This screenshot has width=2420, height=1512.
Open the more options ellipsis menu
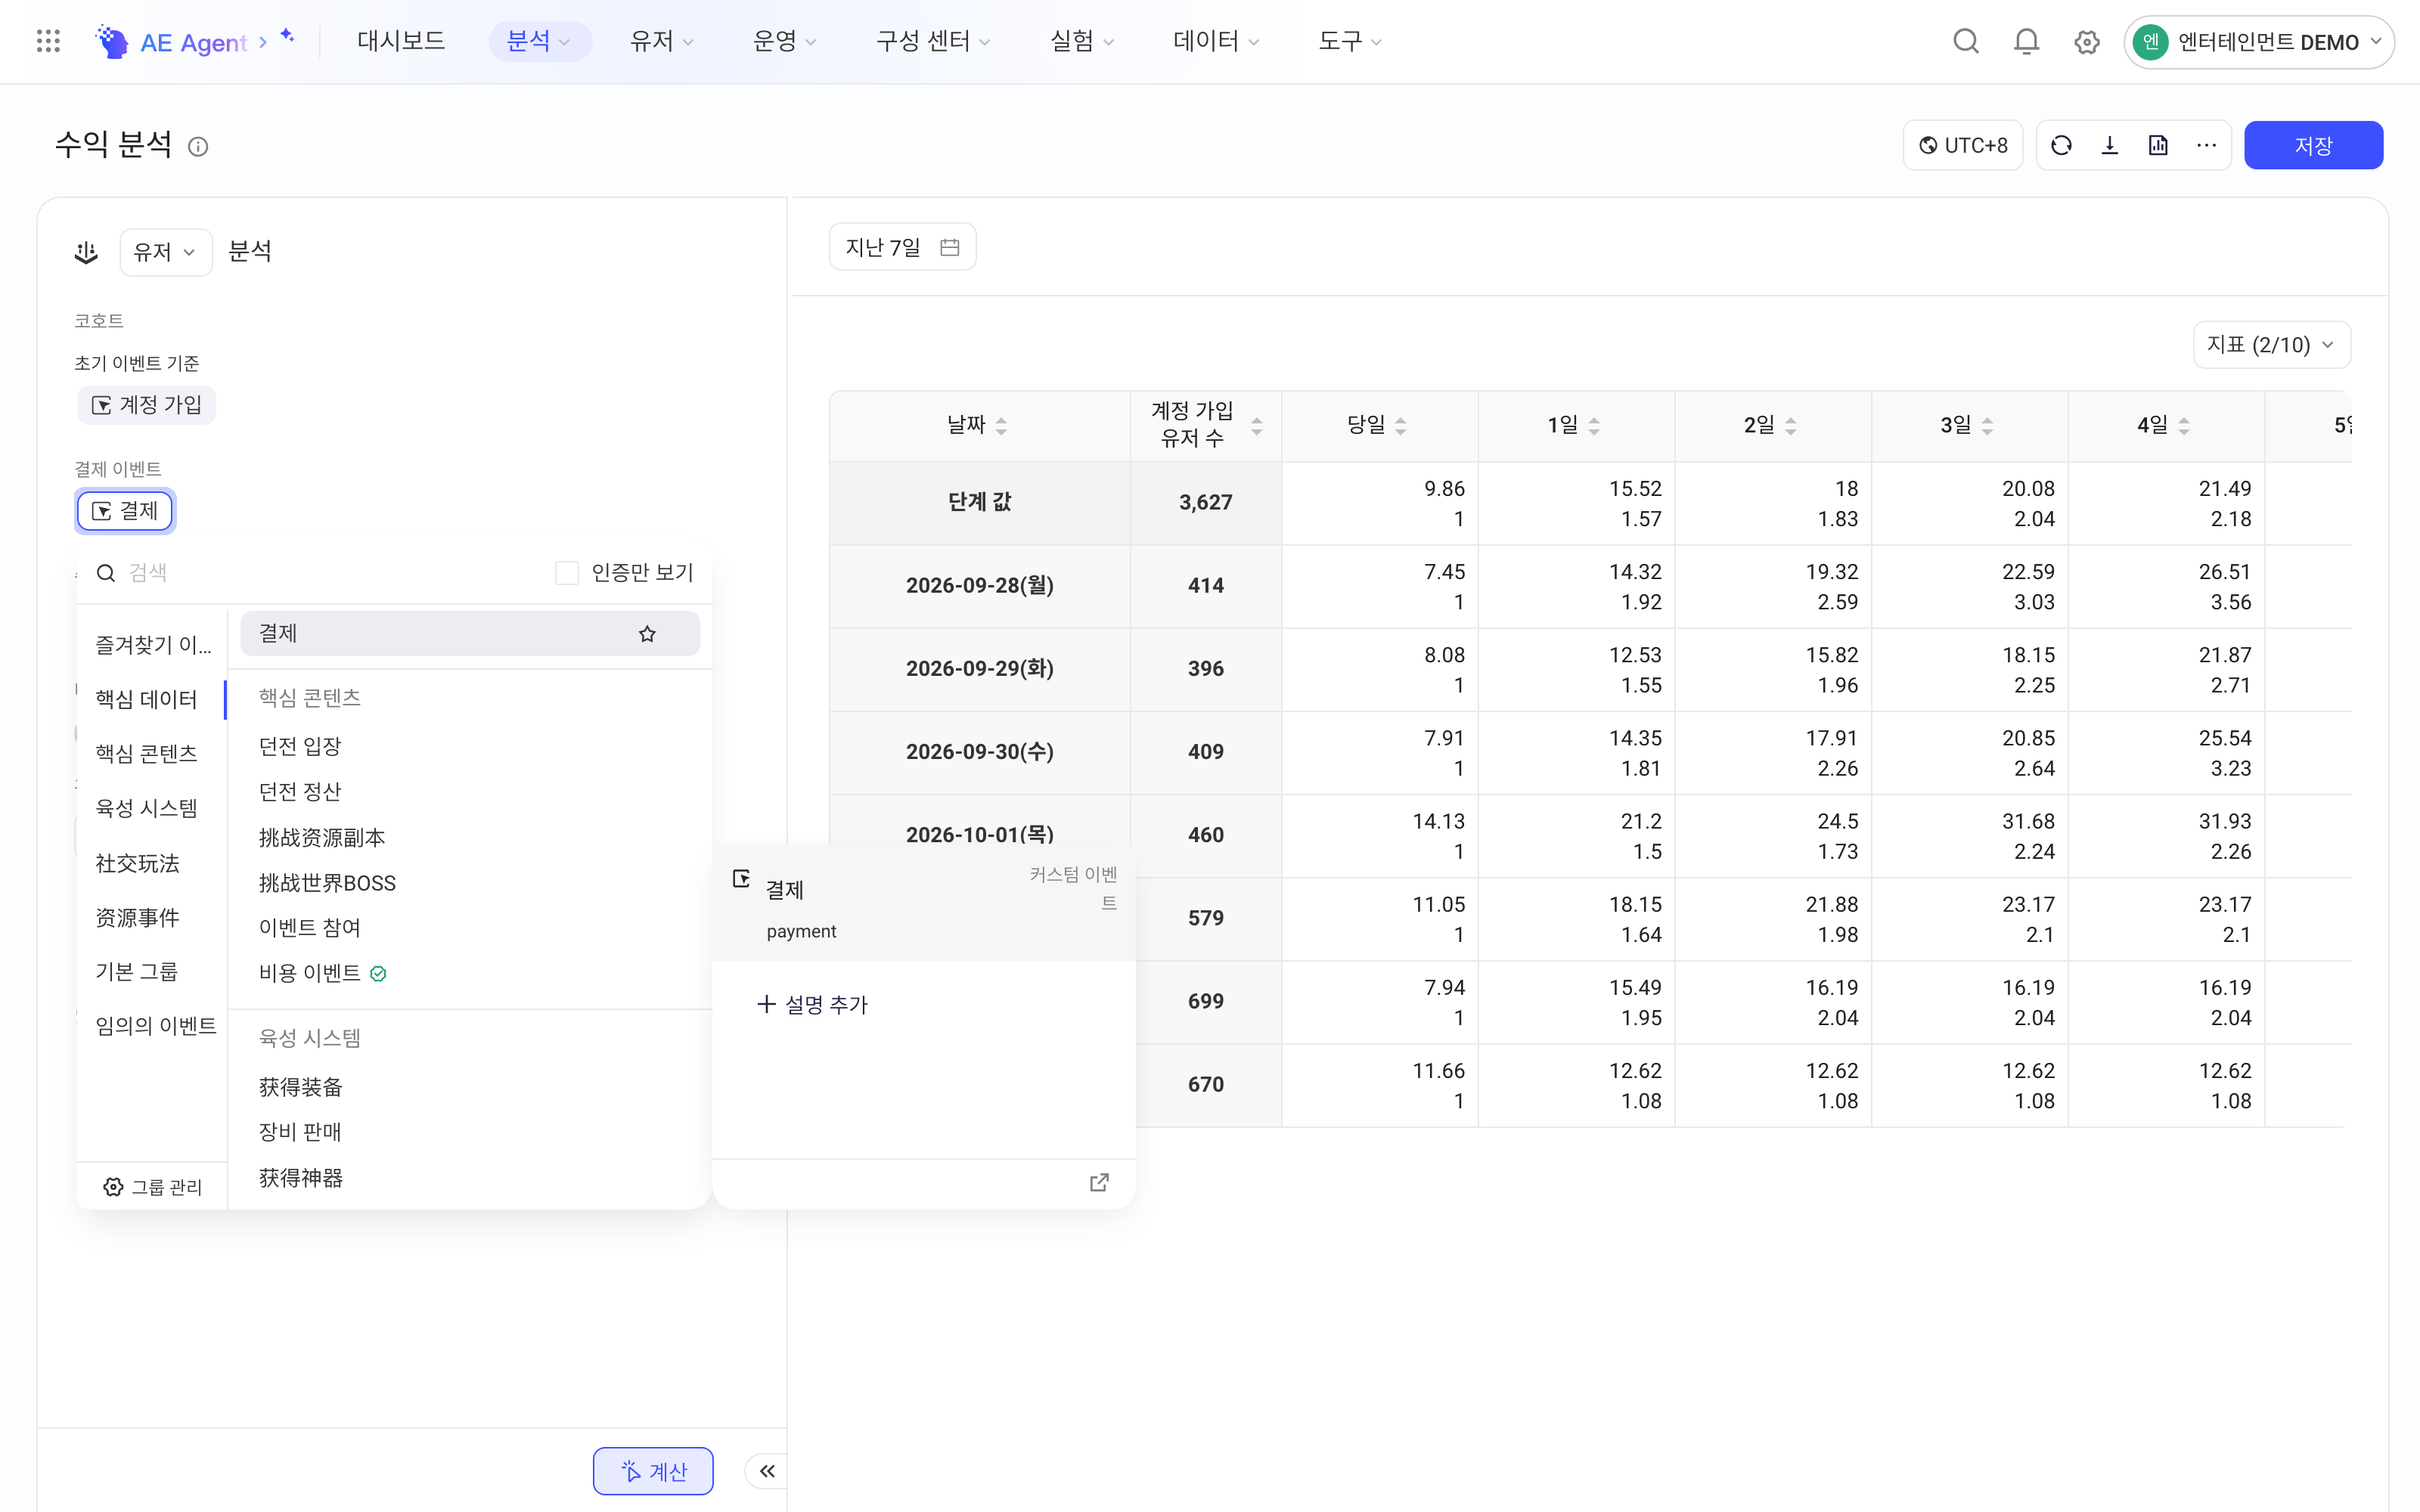(2206, 146)
